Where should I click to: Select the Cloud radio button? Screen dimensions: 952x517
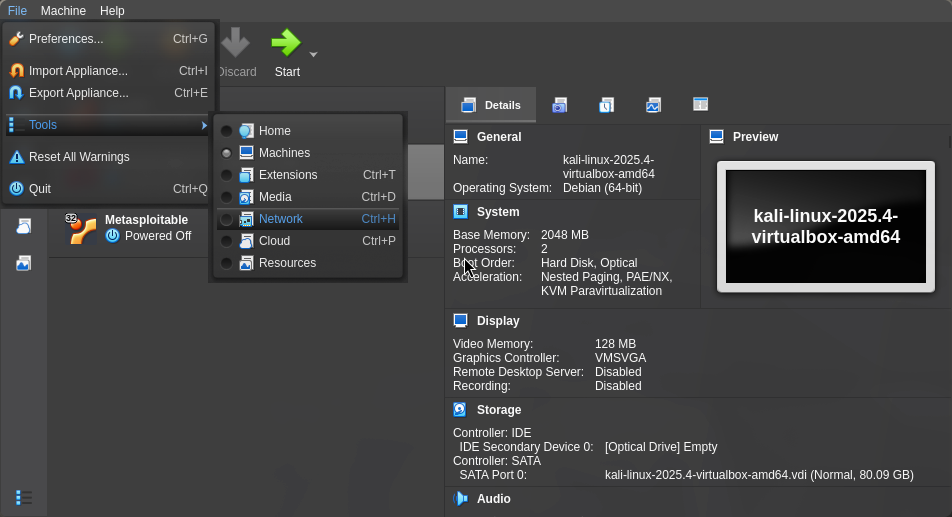tap(226, 241)
